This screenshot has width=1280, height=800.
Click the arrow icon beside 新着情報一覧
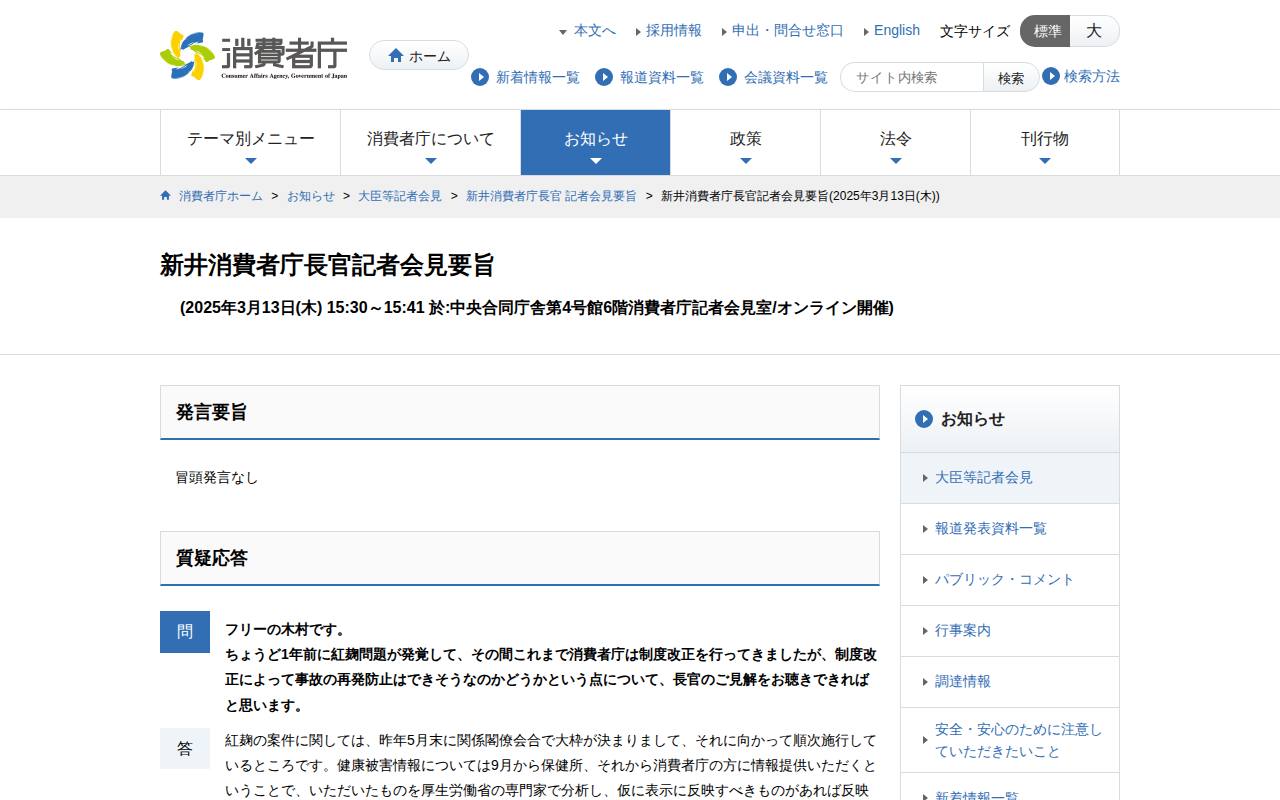pyautogui.click(x=480, y=77)
